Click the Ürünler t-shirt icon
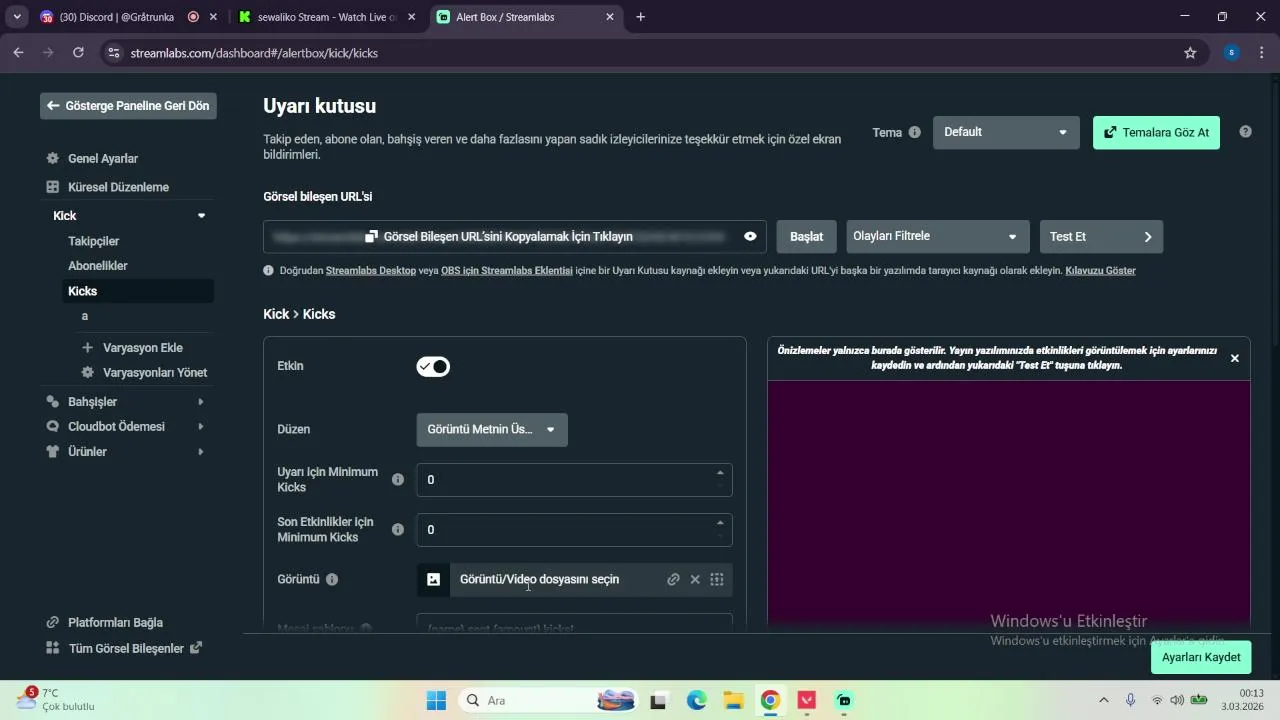This screenshot has height=720, width=1280. click(x=53, y=452)
